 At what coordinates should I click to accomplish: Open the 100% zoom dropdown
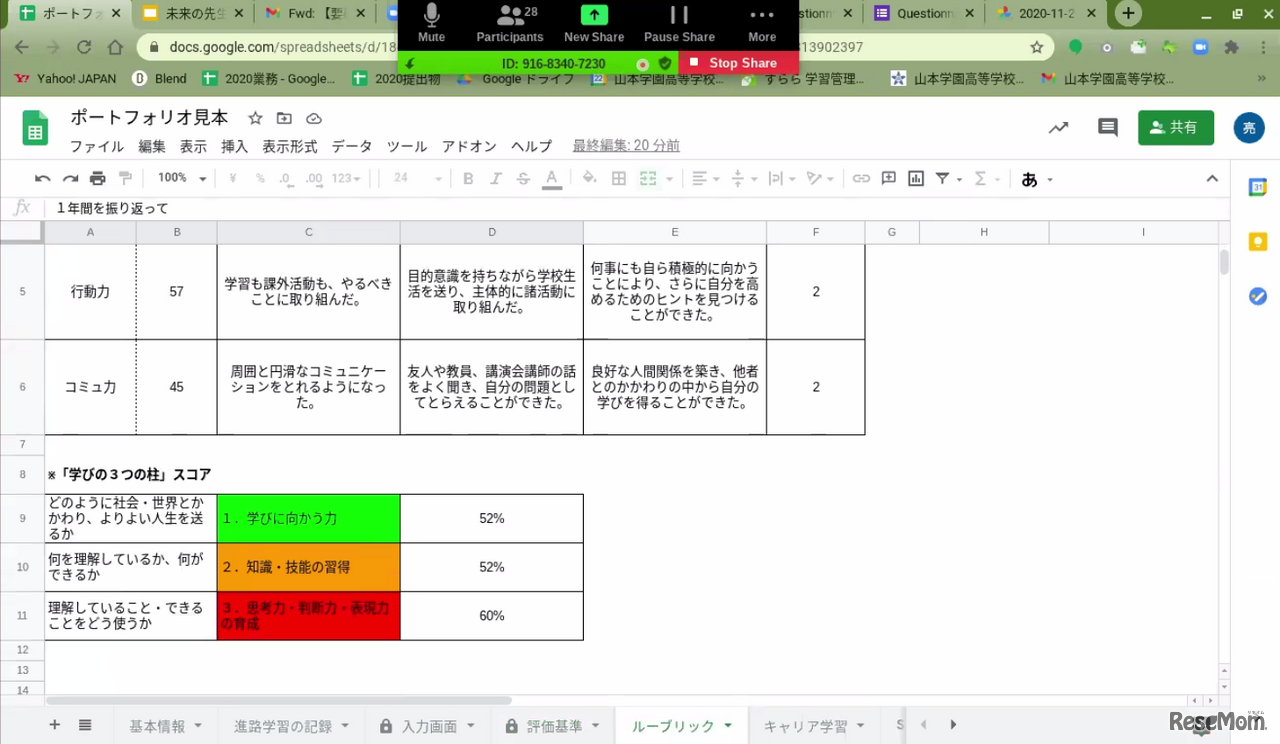(181, 179)
